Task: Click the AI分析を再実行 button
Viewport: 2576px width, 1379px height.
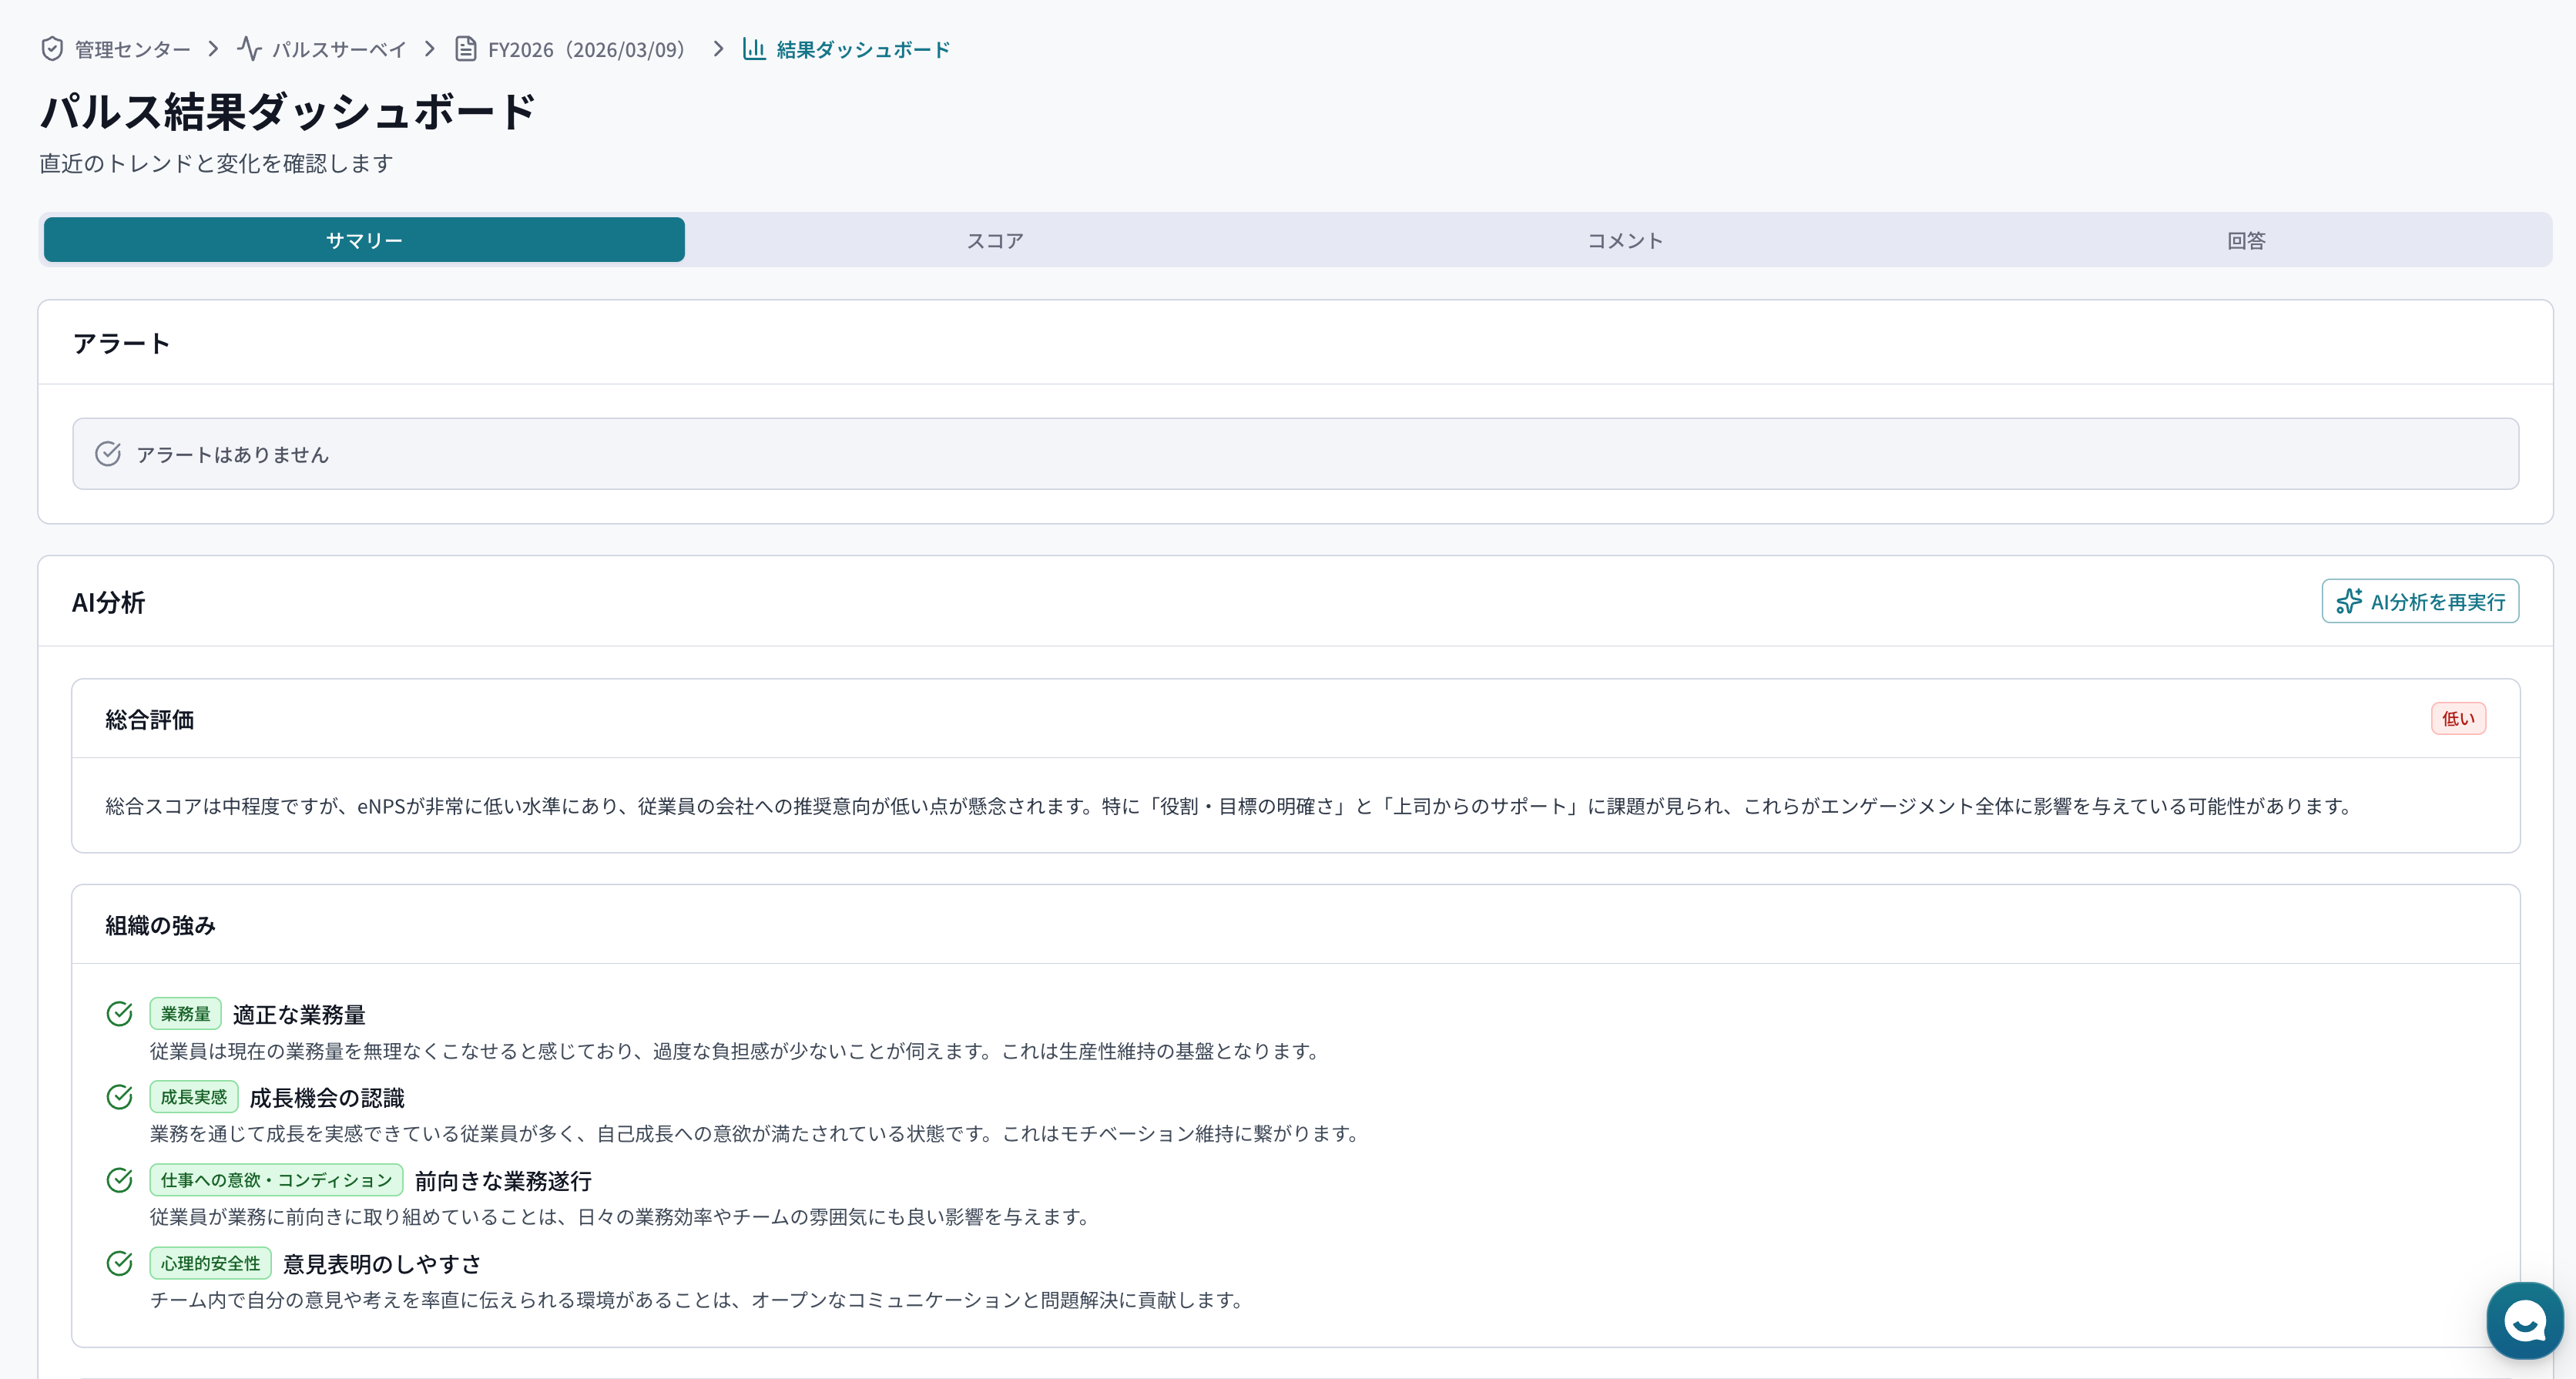Action: click(x=2420, y=601)
